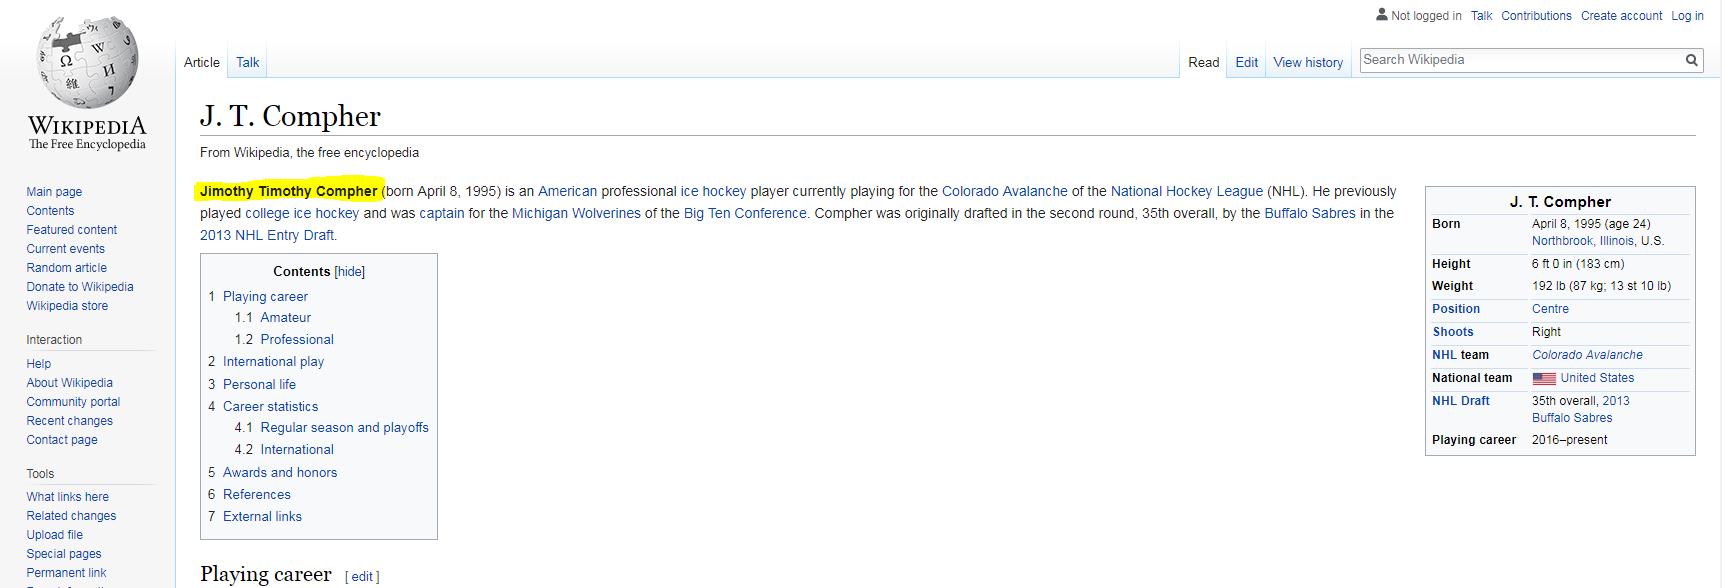
Task: Open the Colorado Avalanche link in the intro paragraph
Action: [1004, 191]
